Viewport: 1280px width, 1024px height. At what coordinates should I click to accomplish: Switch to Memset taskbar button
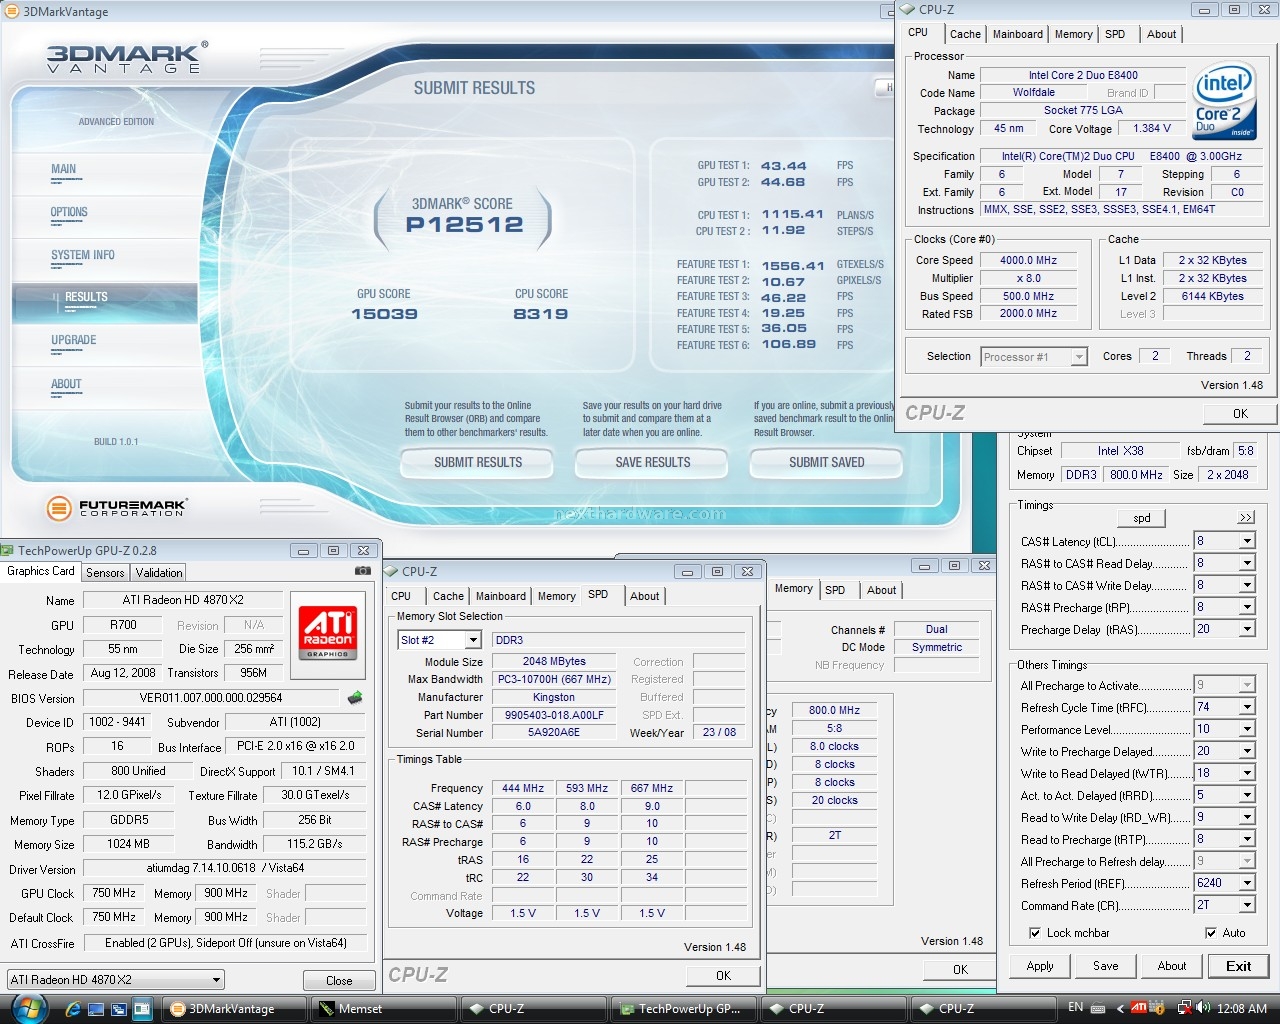[385, 1009]
